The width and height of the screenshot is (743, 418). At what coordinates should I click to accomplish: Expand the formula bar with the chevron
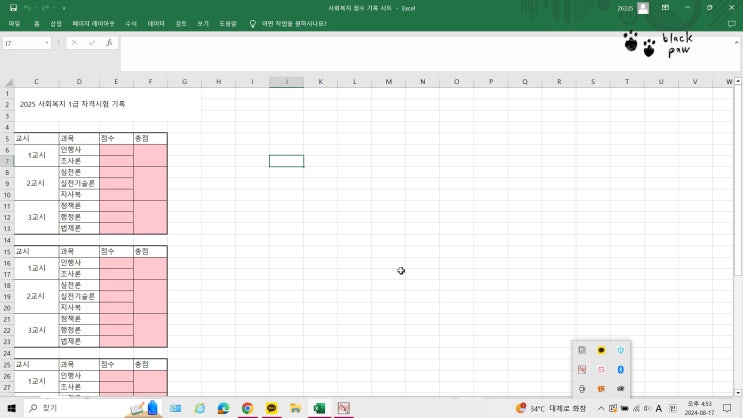[736, 43]
